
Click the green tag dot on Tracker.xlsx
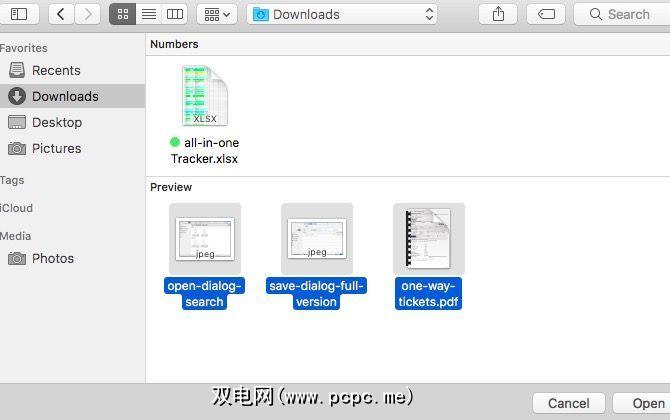click(x=175, y=142)
